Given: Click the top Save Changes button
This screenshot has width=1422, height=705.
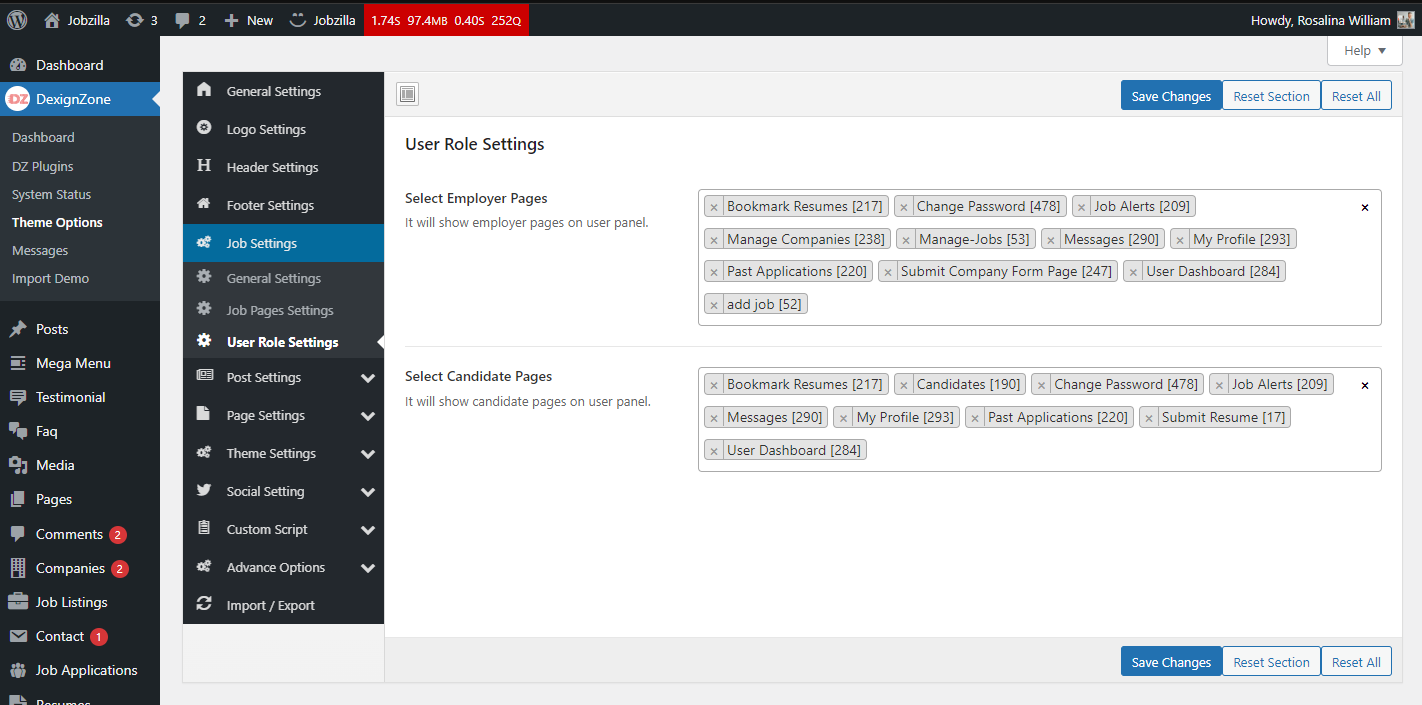Looking at the screenshot, I should (1170, 96).
